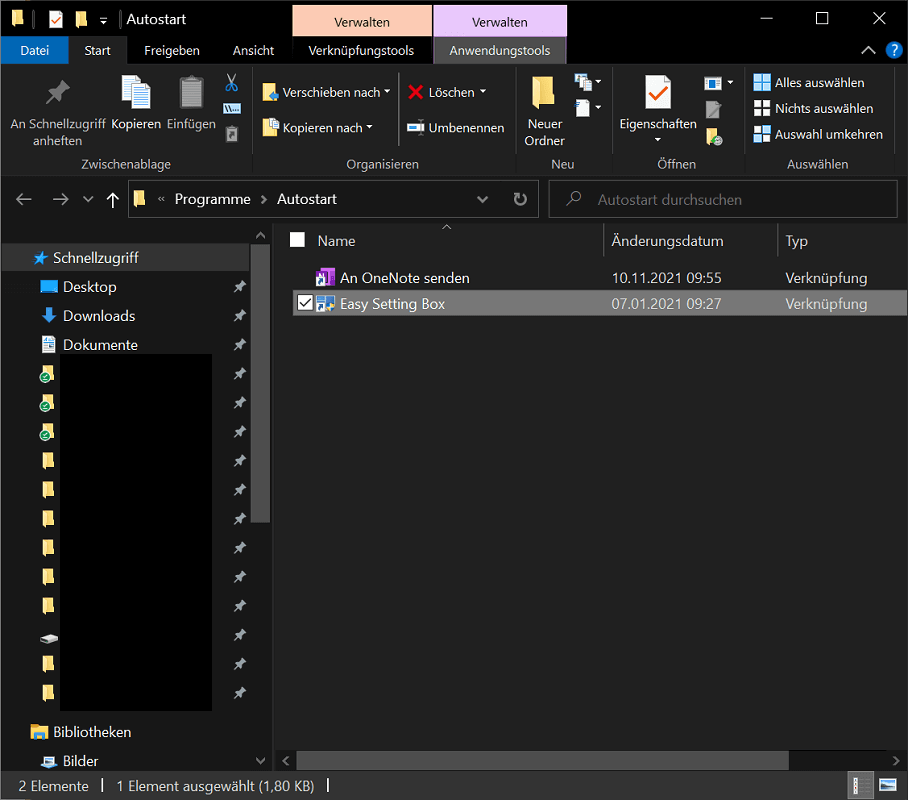Click the forward navigation arrow

pyautogui.click(x=60, y=199)
